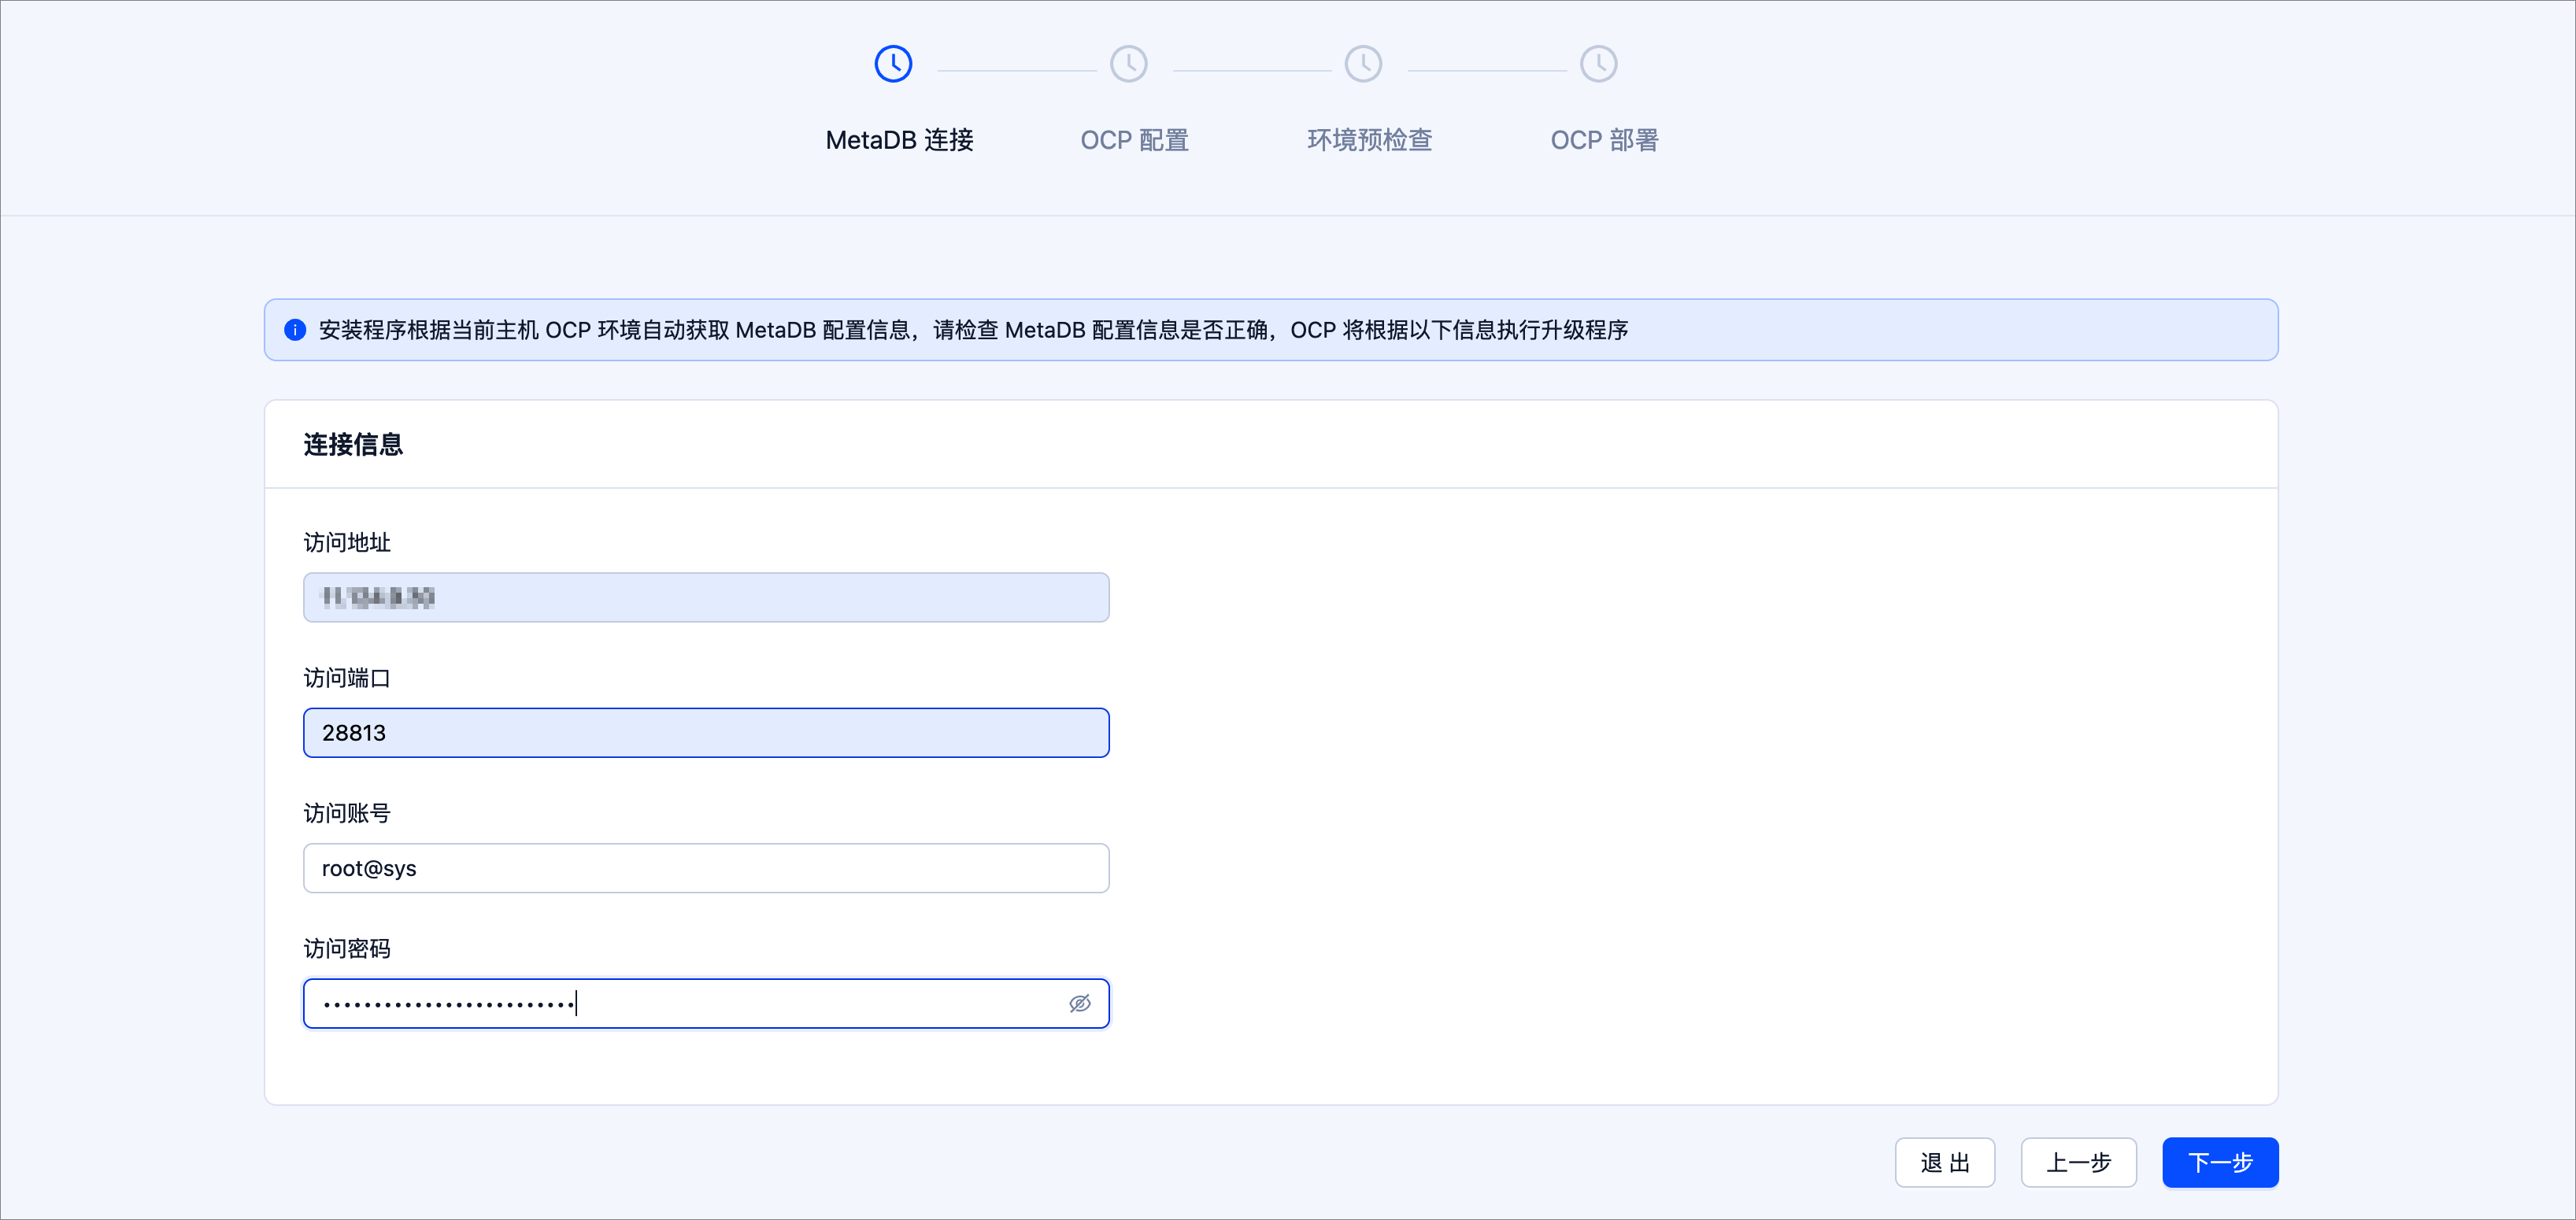Screen dimensions: 2576x1220
Task: Click the 访问端口 field label
Action: (347, 678)
